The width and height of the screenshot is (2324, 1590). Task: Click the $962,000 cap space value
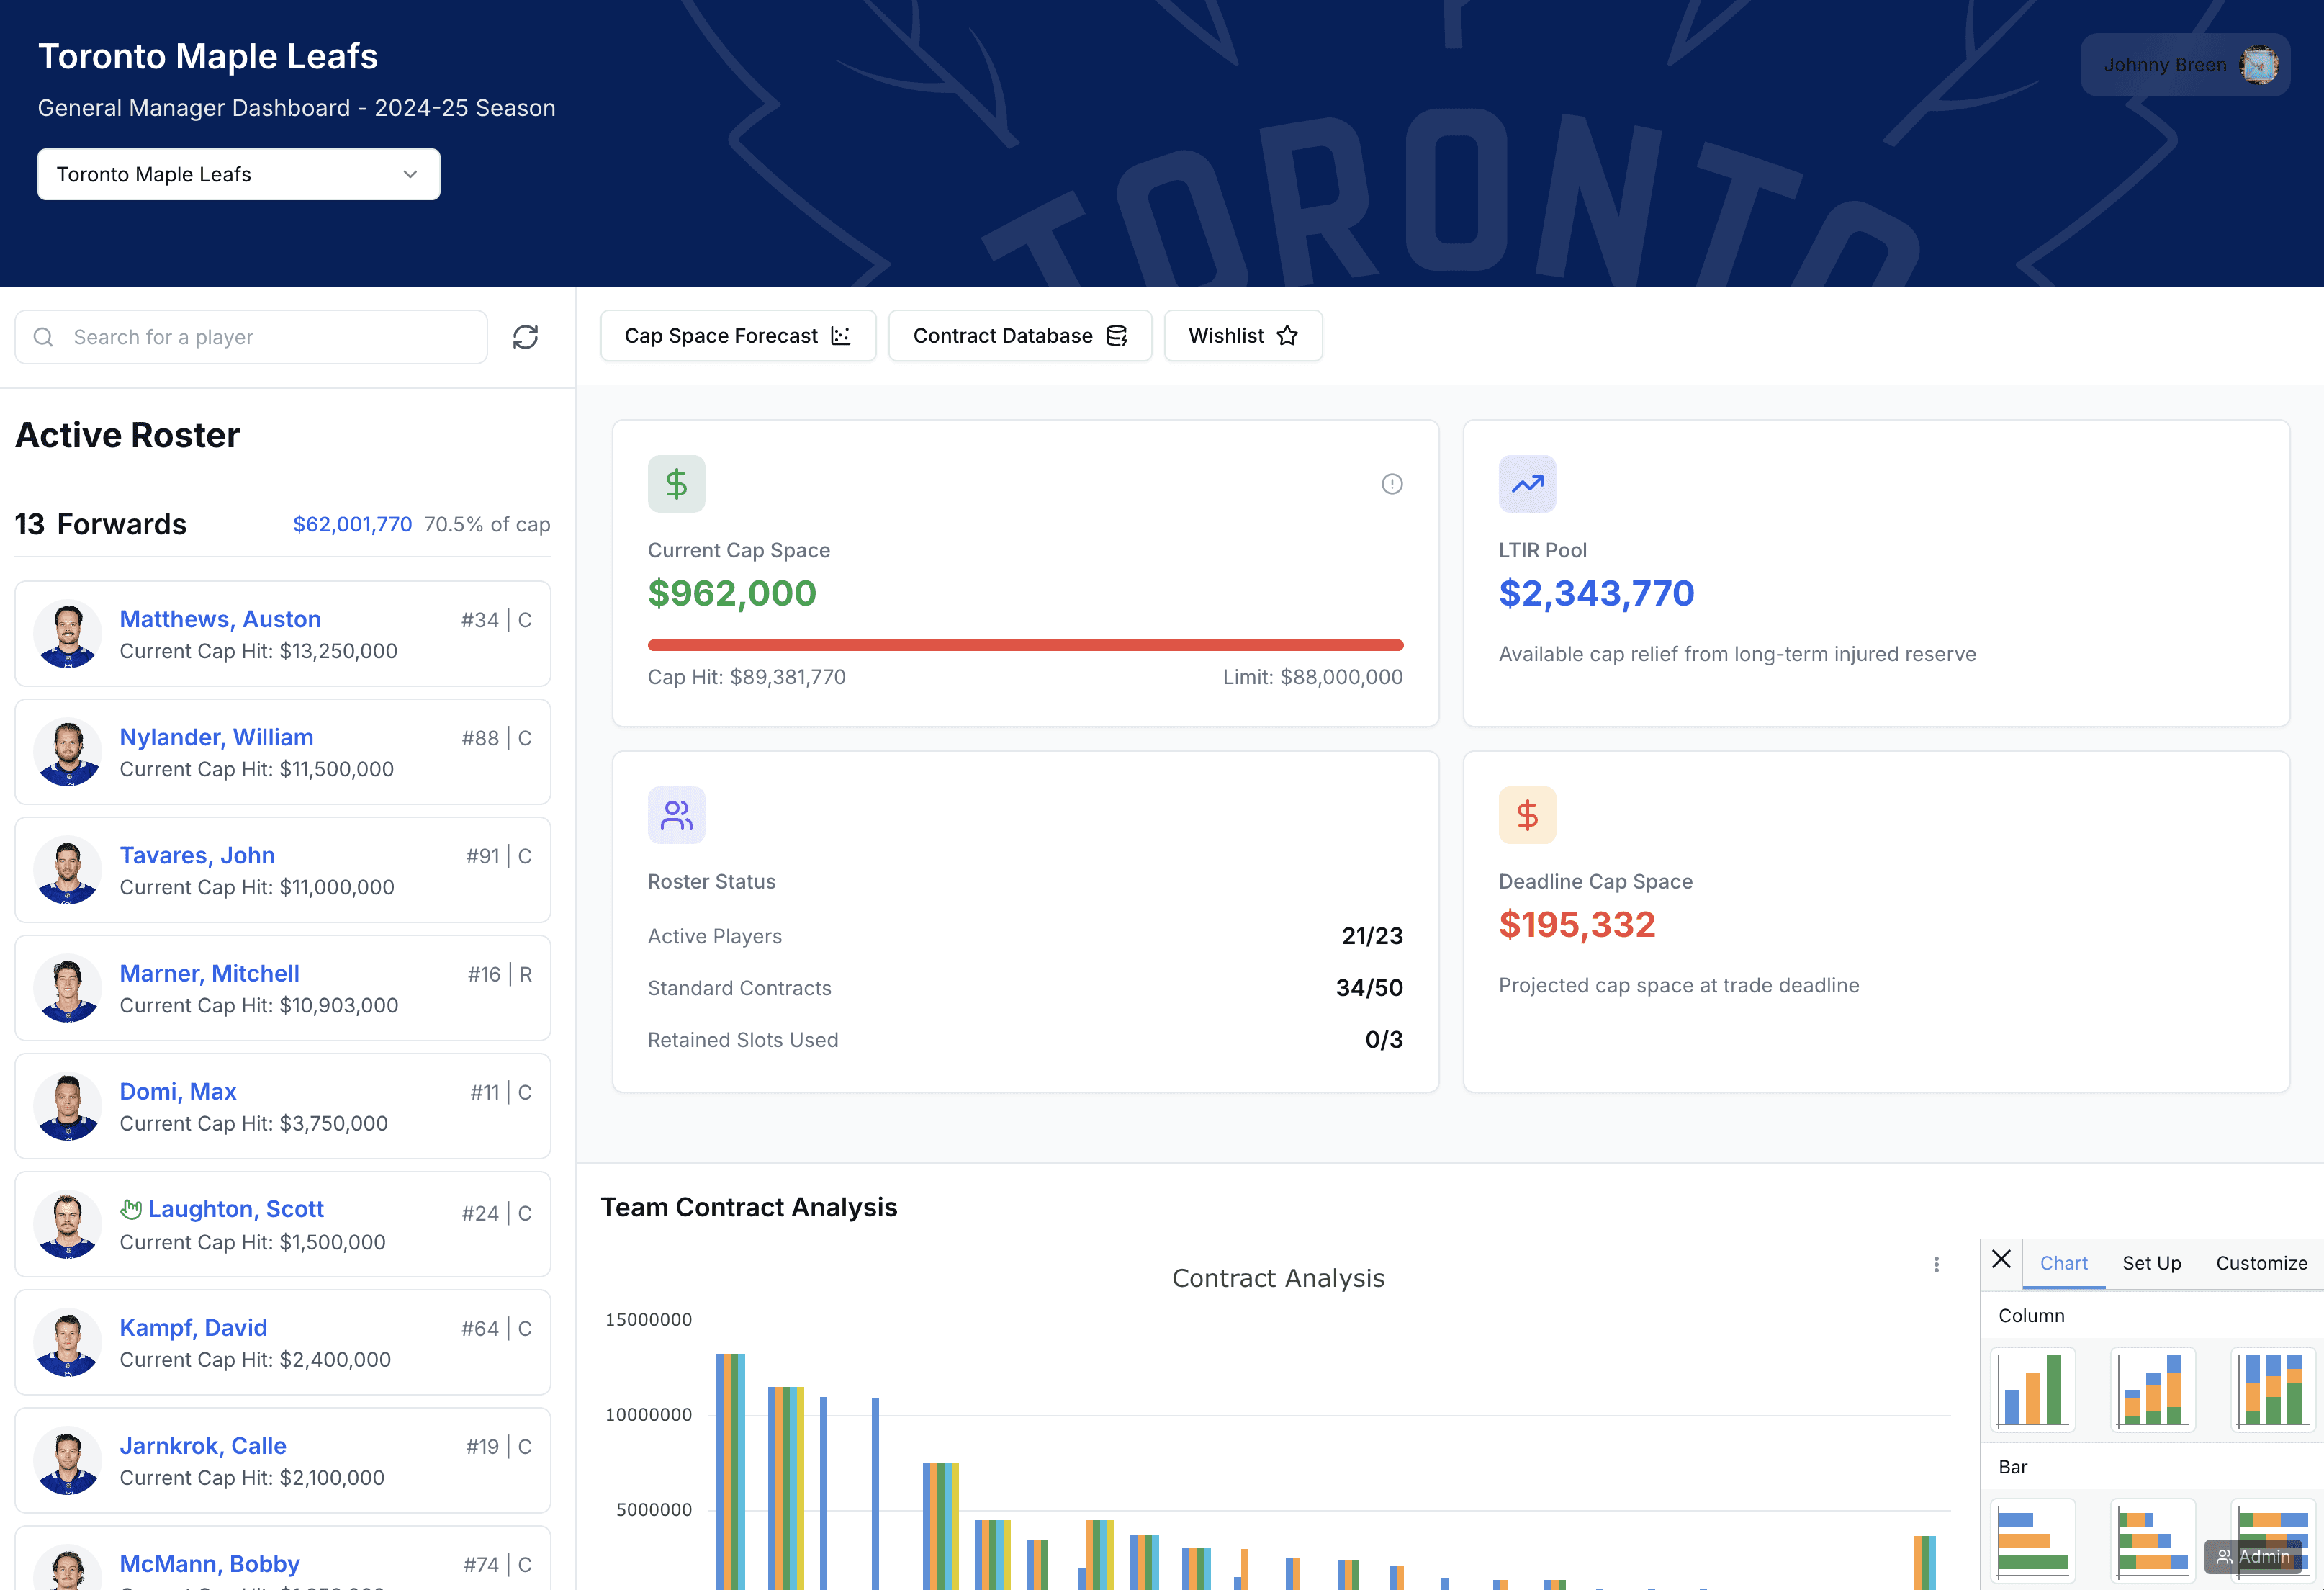tap(732, 593)
